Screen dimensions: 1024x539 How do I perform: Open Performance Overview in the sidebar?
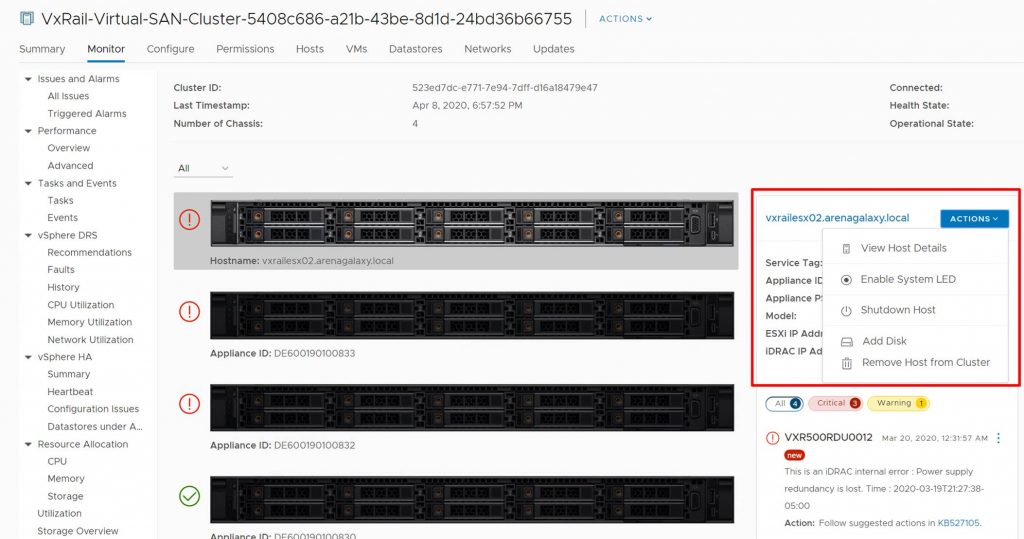tap(69, 148)
